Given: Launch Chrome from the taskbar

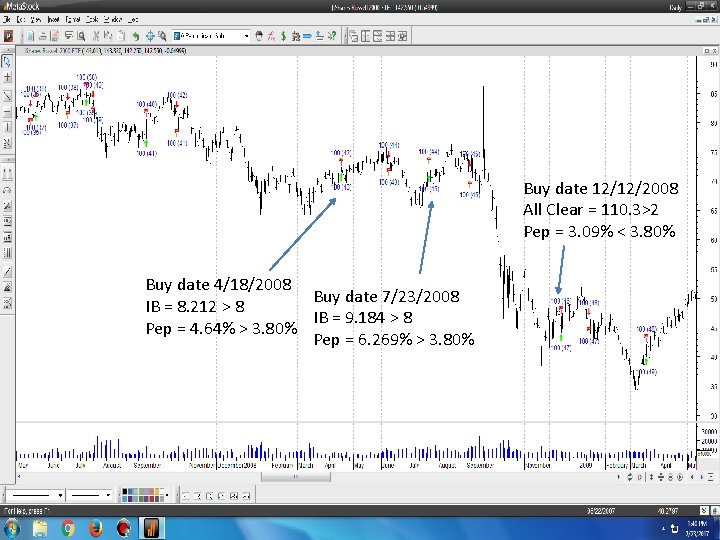Looking at the screenshot, I should 68,529.
